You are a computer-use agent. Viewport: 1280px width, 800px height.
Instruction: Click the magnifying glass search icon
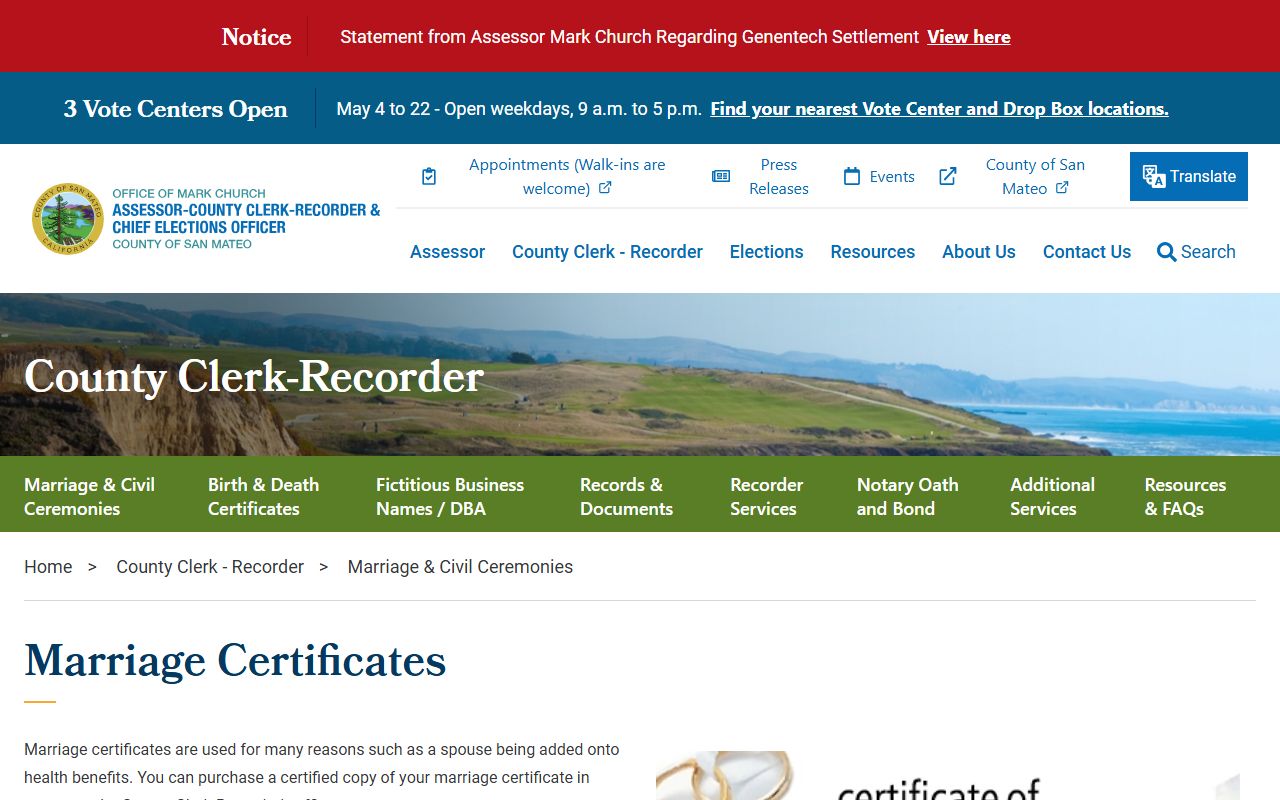[x=1166, y=252]
